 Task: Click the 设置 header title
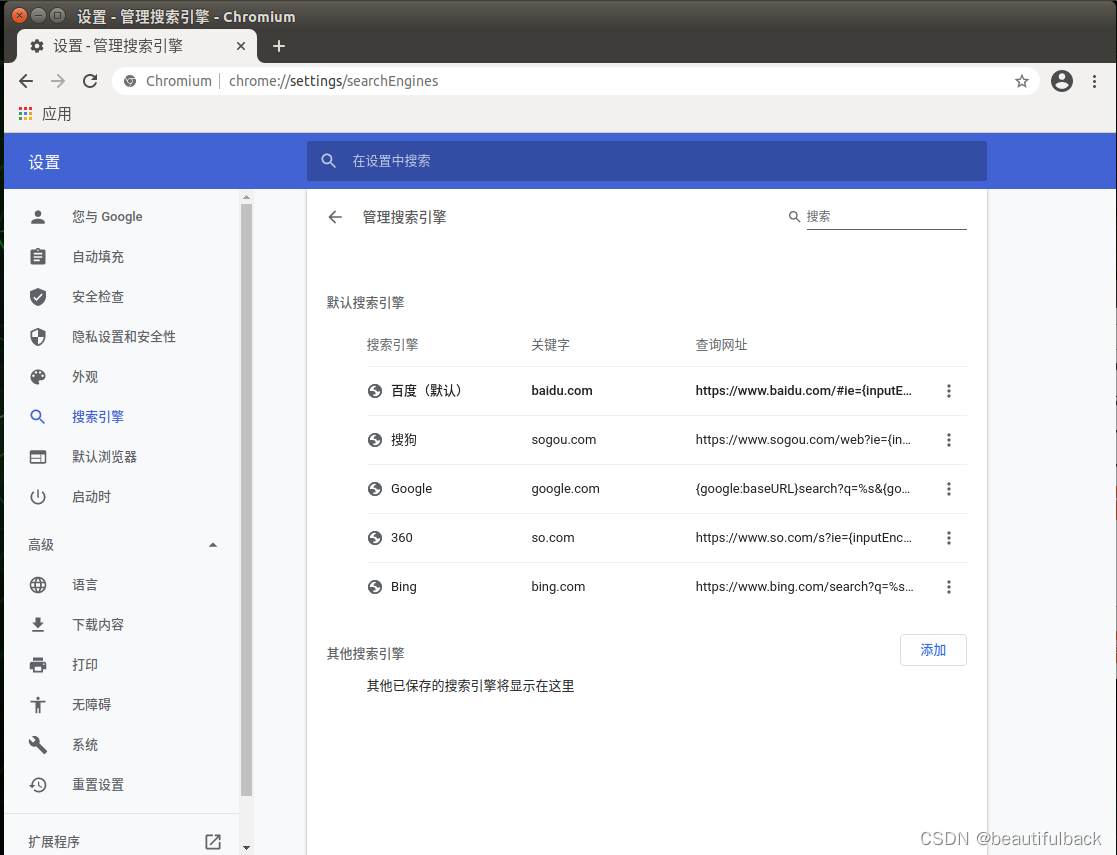click(44, 162)
